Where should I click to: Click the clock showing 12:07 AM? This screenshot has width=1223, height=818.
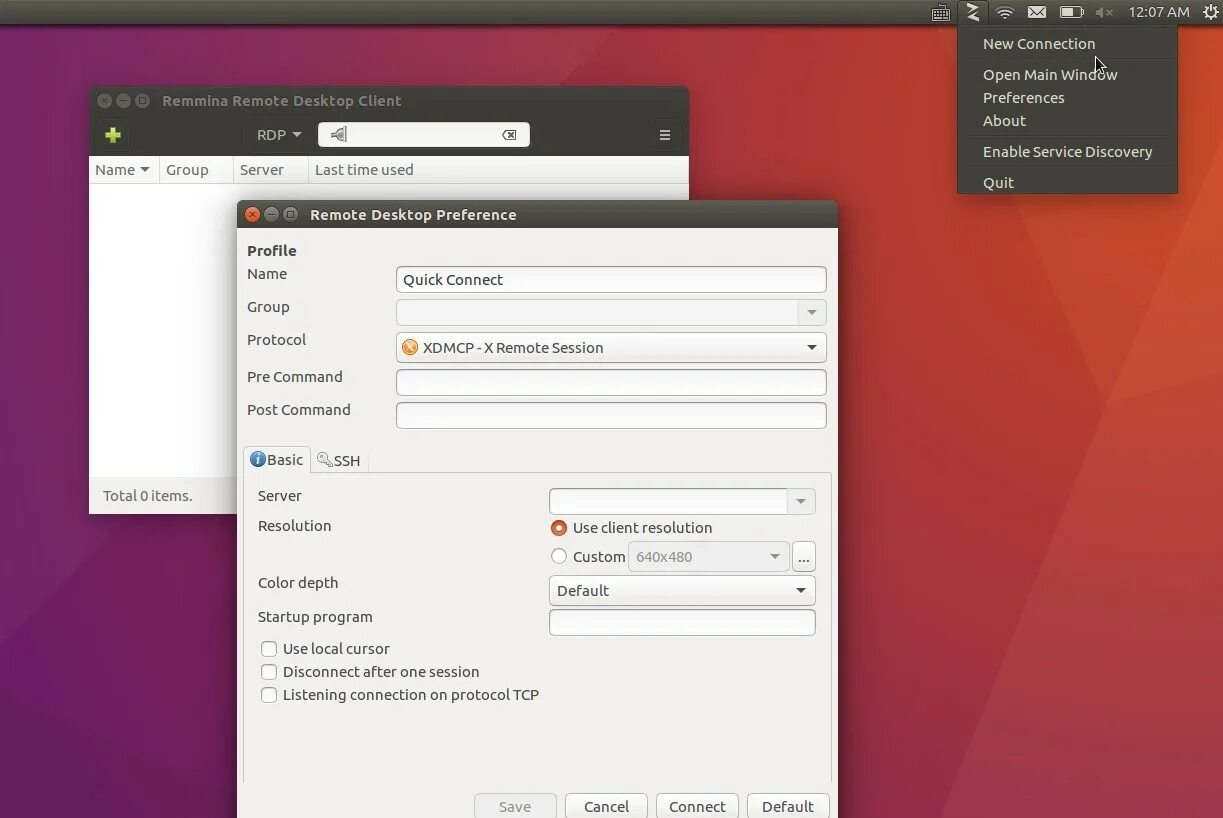coord(1158,12)
